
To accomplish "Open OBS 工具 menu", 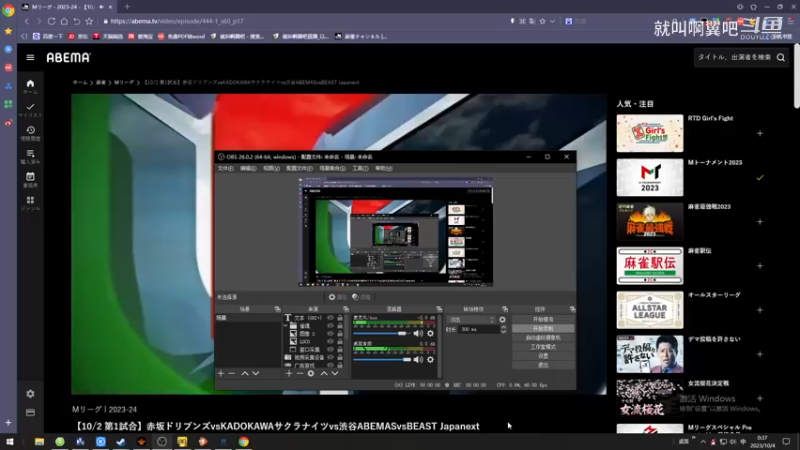I will 360,168.
